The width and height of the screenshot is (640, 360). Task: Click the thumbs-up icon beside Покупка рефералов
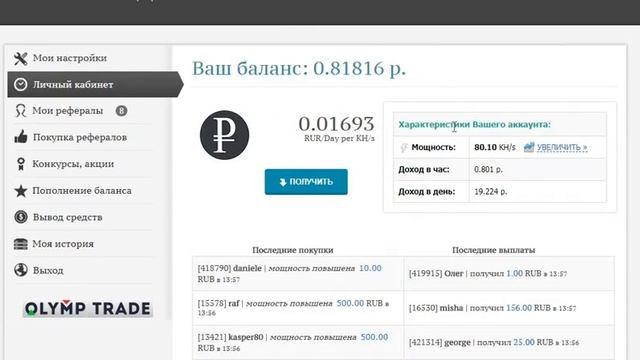(x=21, y=137)
